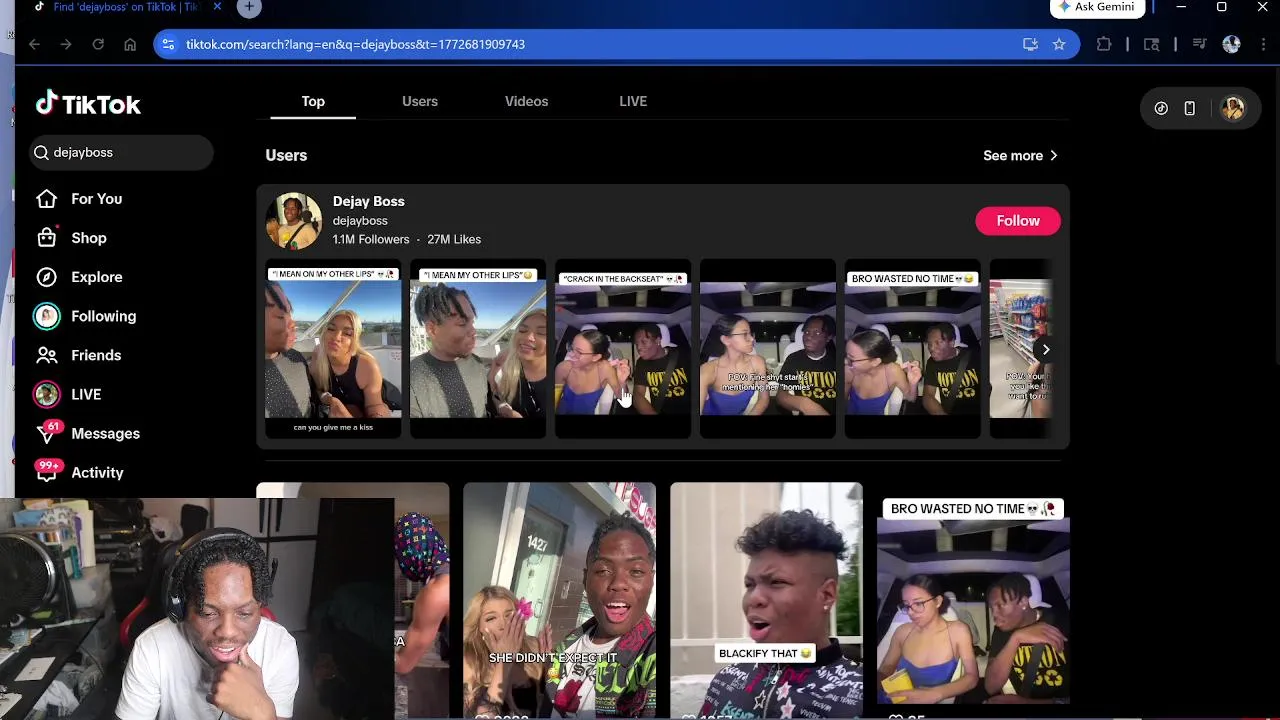1280x720 pixels.
Task: Bookmark this page with the star icon
Action: tap(1059, 44)
